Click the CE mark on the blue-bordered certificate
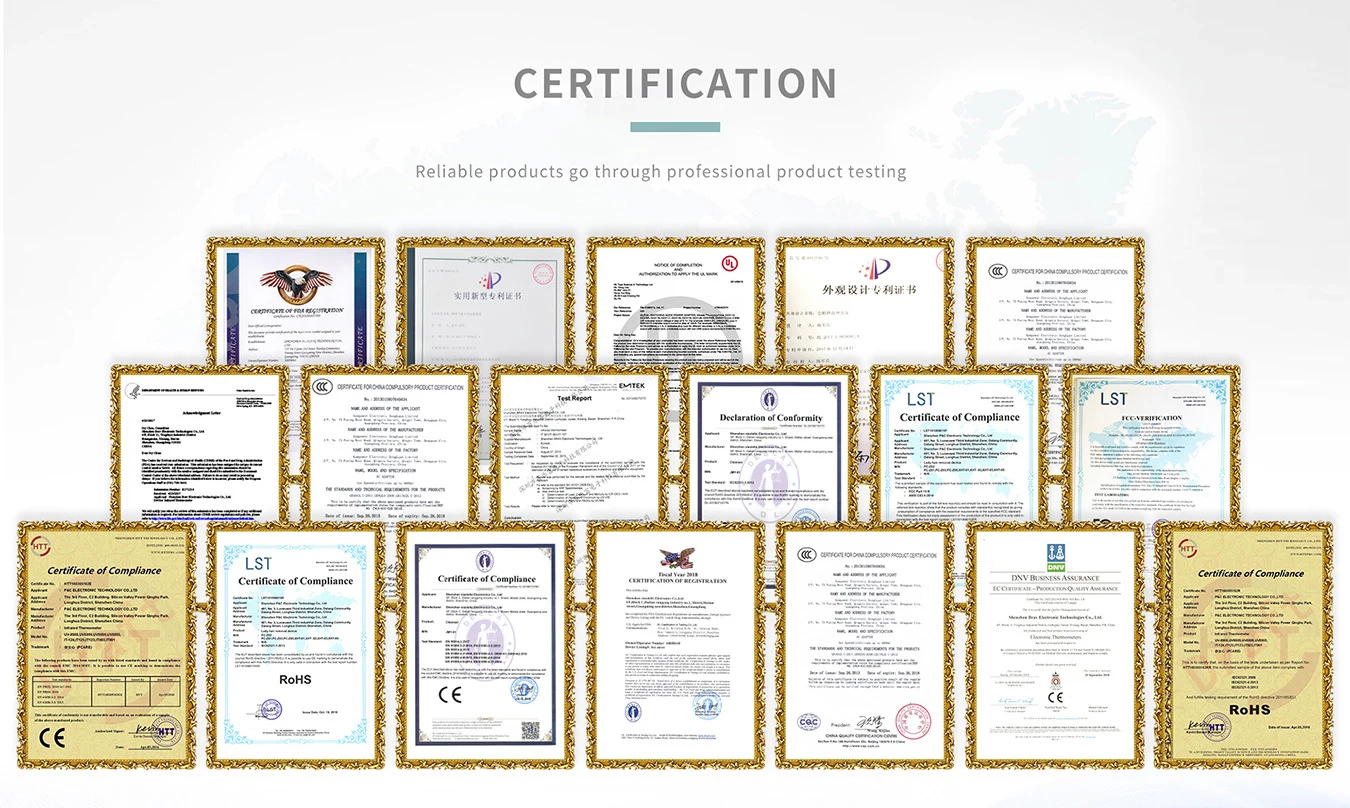1350x808 pixels. coord(449,695)
